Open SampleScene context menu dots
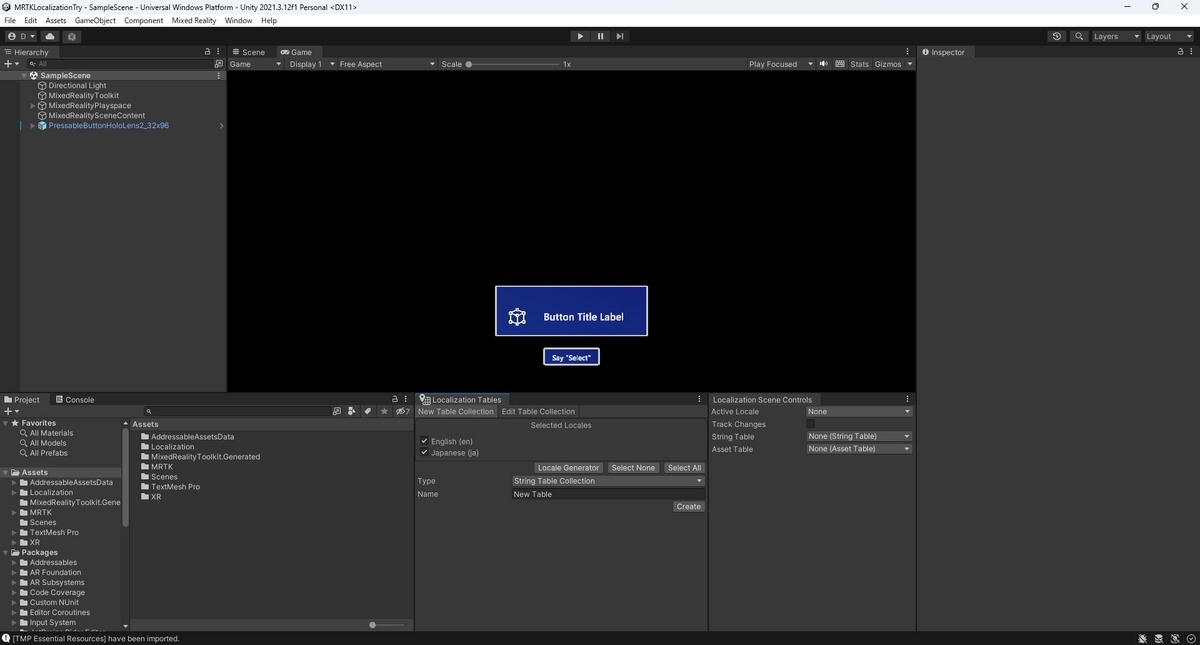 218,75
